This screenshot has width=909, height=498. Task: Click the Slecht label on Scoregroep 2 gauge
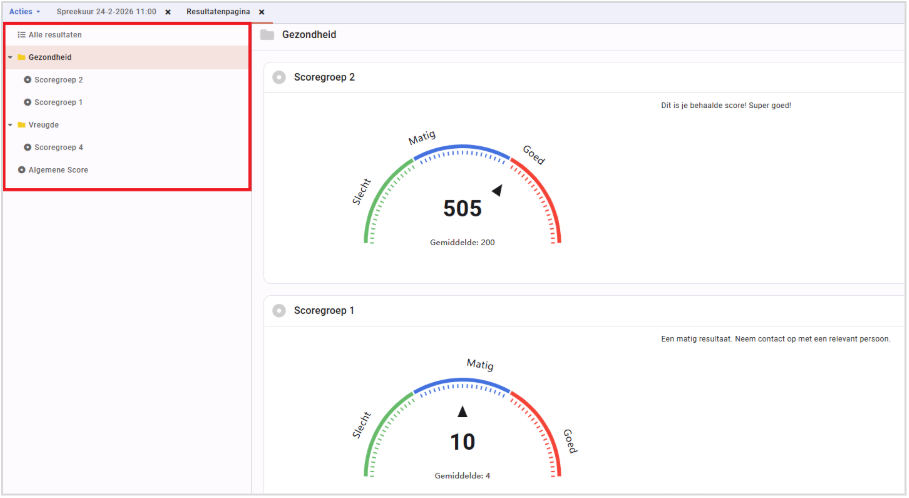tap(361, 192)
